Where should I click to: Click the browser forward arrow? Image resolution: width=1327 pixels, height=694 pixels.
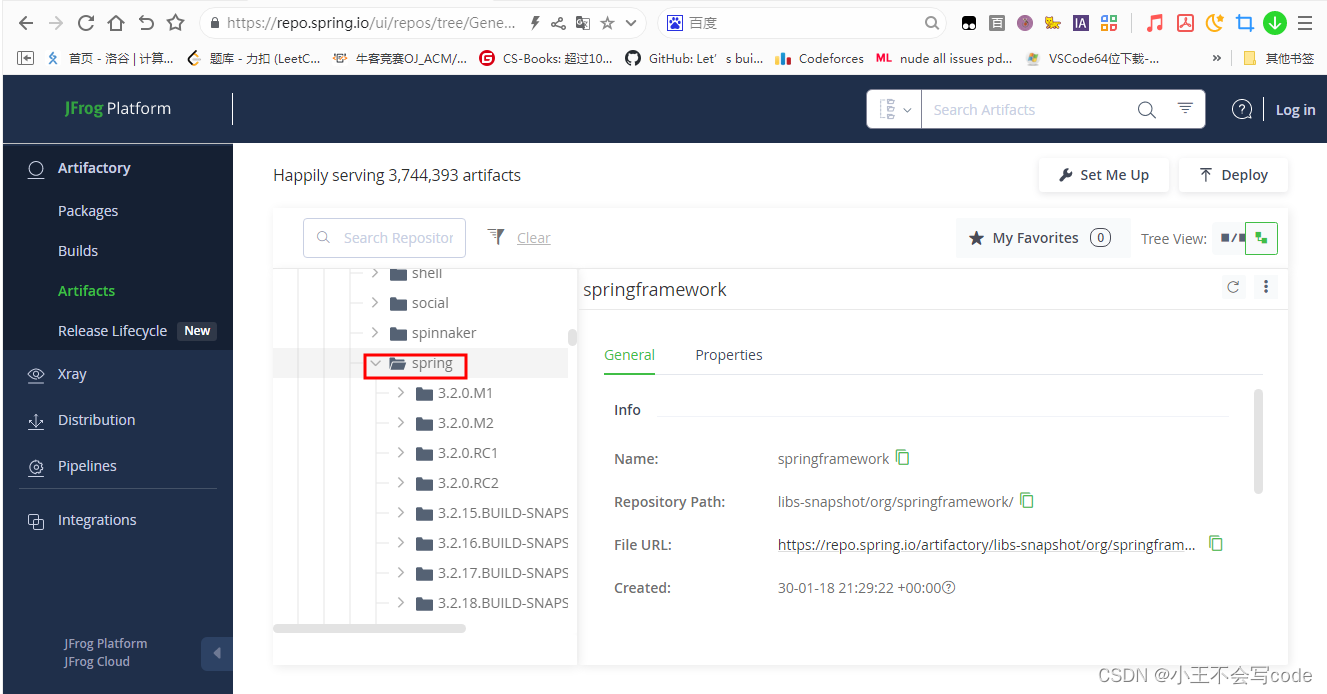tap(55, 22)
